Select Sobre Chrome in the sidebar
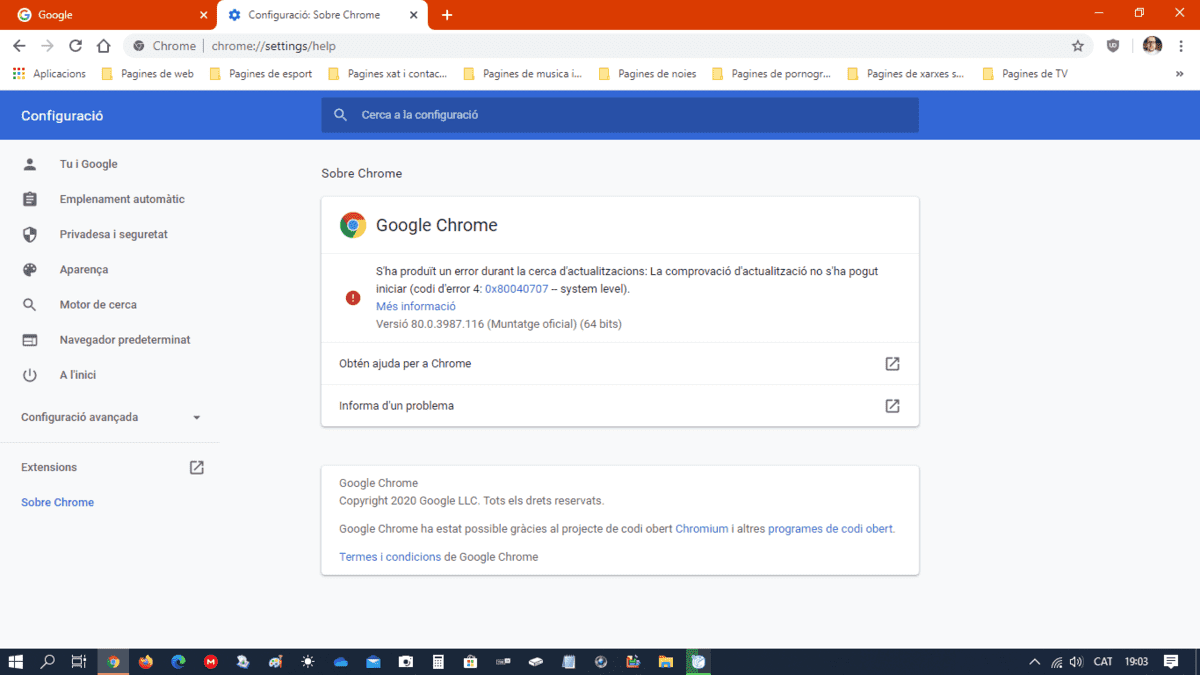 click(x=57, y=502)
